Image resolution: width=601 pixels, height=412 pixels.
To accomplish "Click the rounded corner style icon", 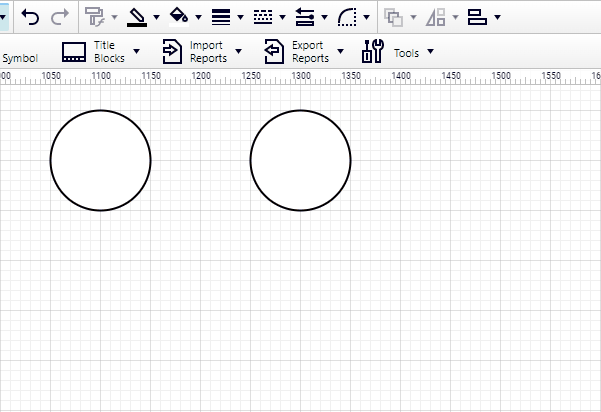I will (x=348, y=17).
